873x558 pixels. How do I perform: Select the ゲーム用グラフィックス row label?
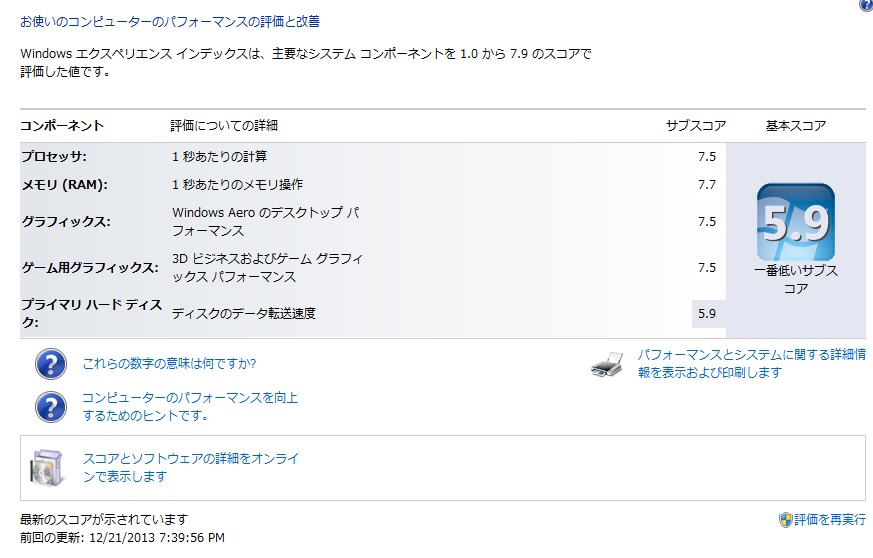point(90,268)
